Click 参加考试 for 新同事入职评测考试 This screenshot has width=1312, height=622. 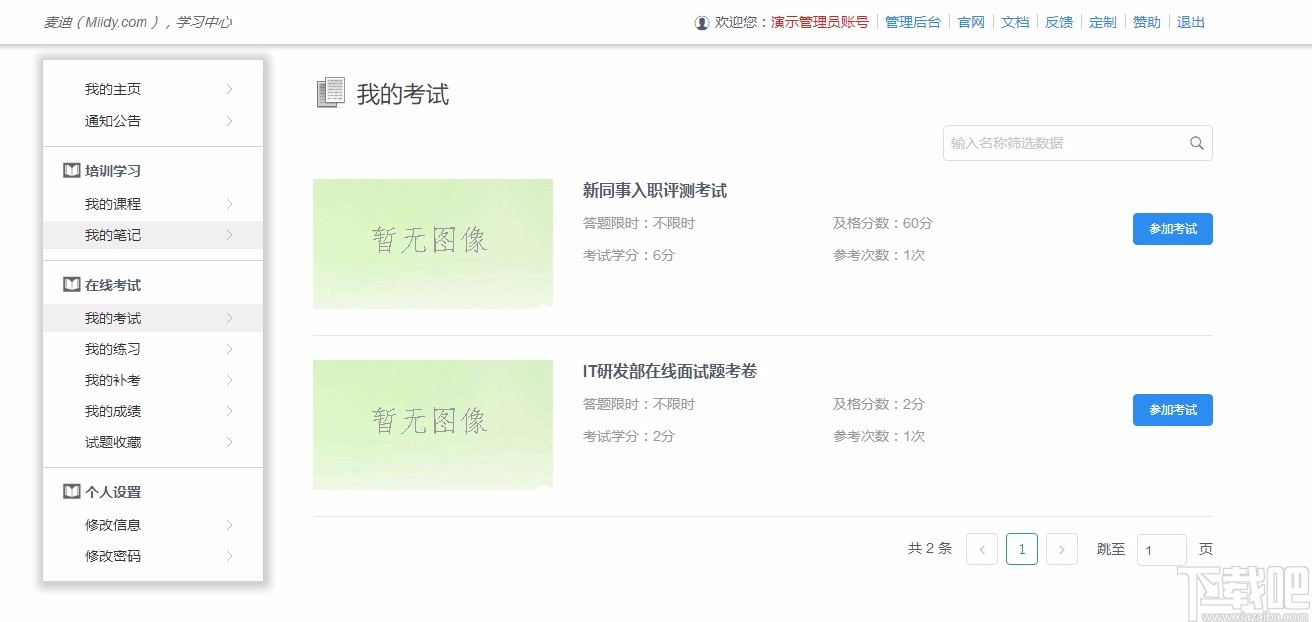tap(1172, 228)
